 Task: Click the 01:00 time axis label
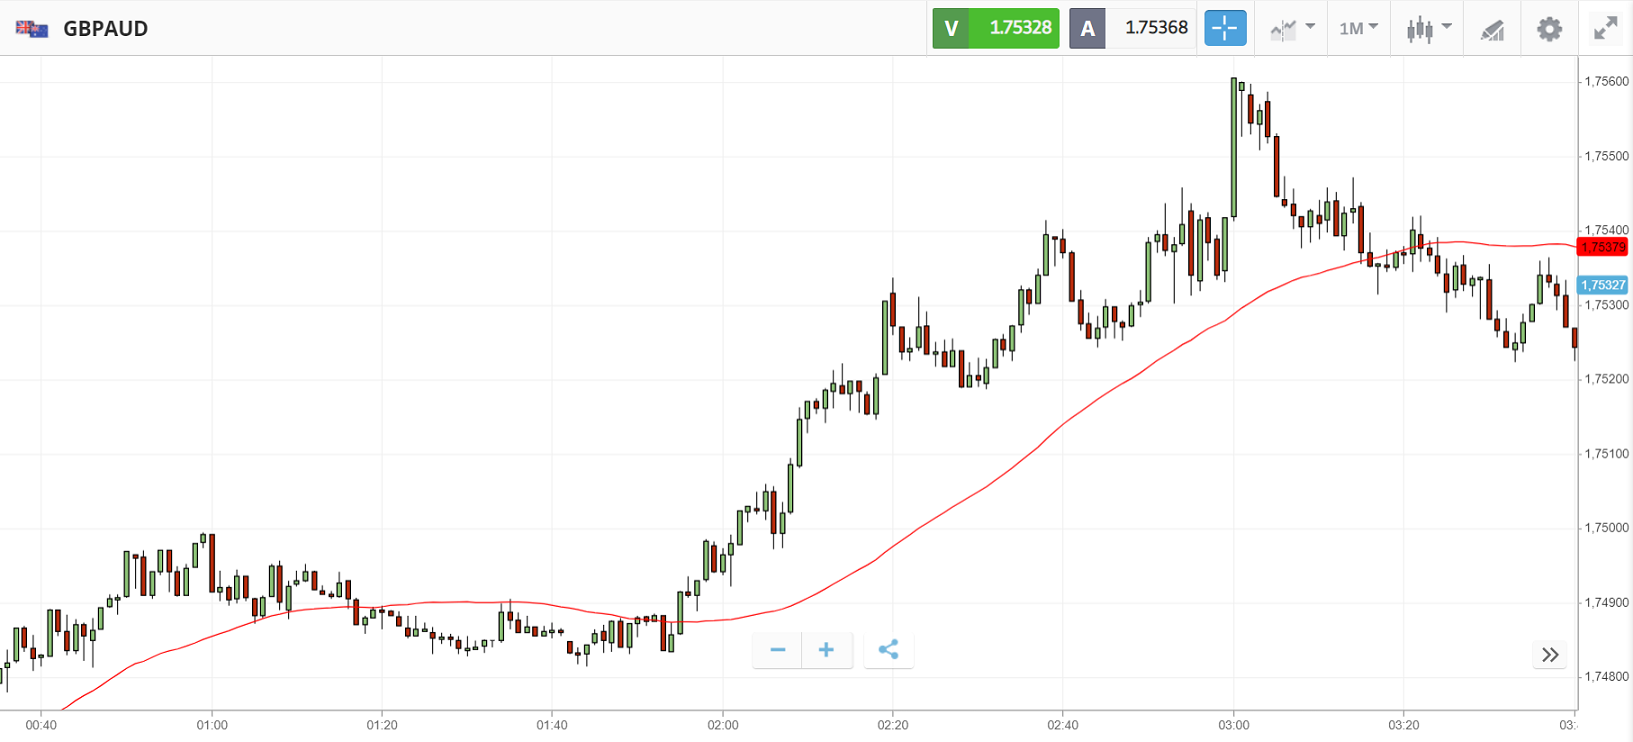click(212, 725)
